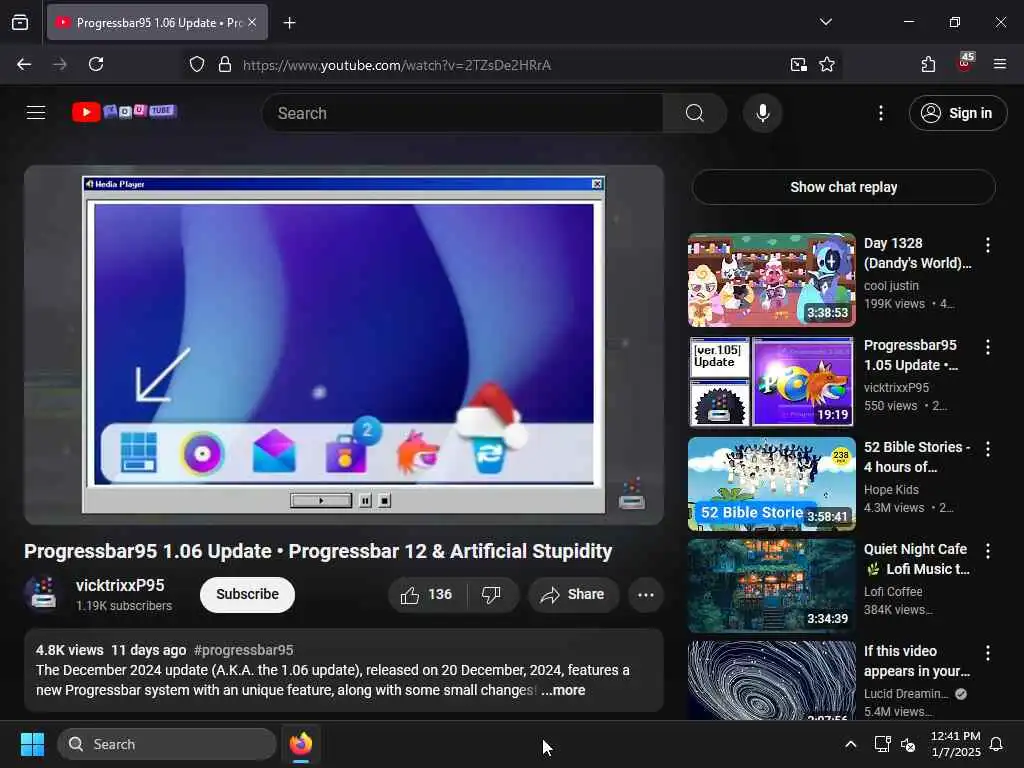The image size is (1024, 768).
Task: Click the video player area
Action: [x=344, y=345]
